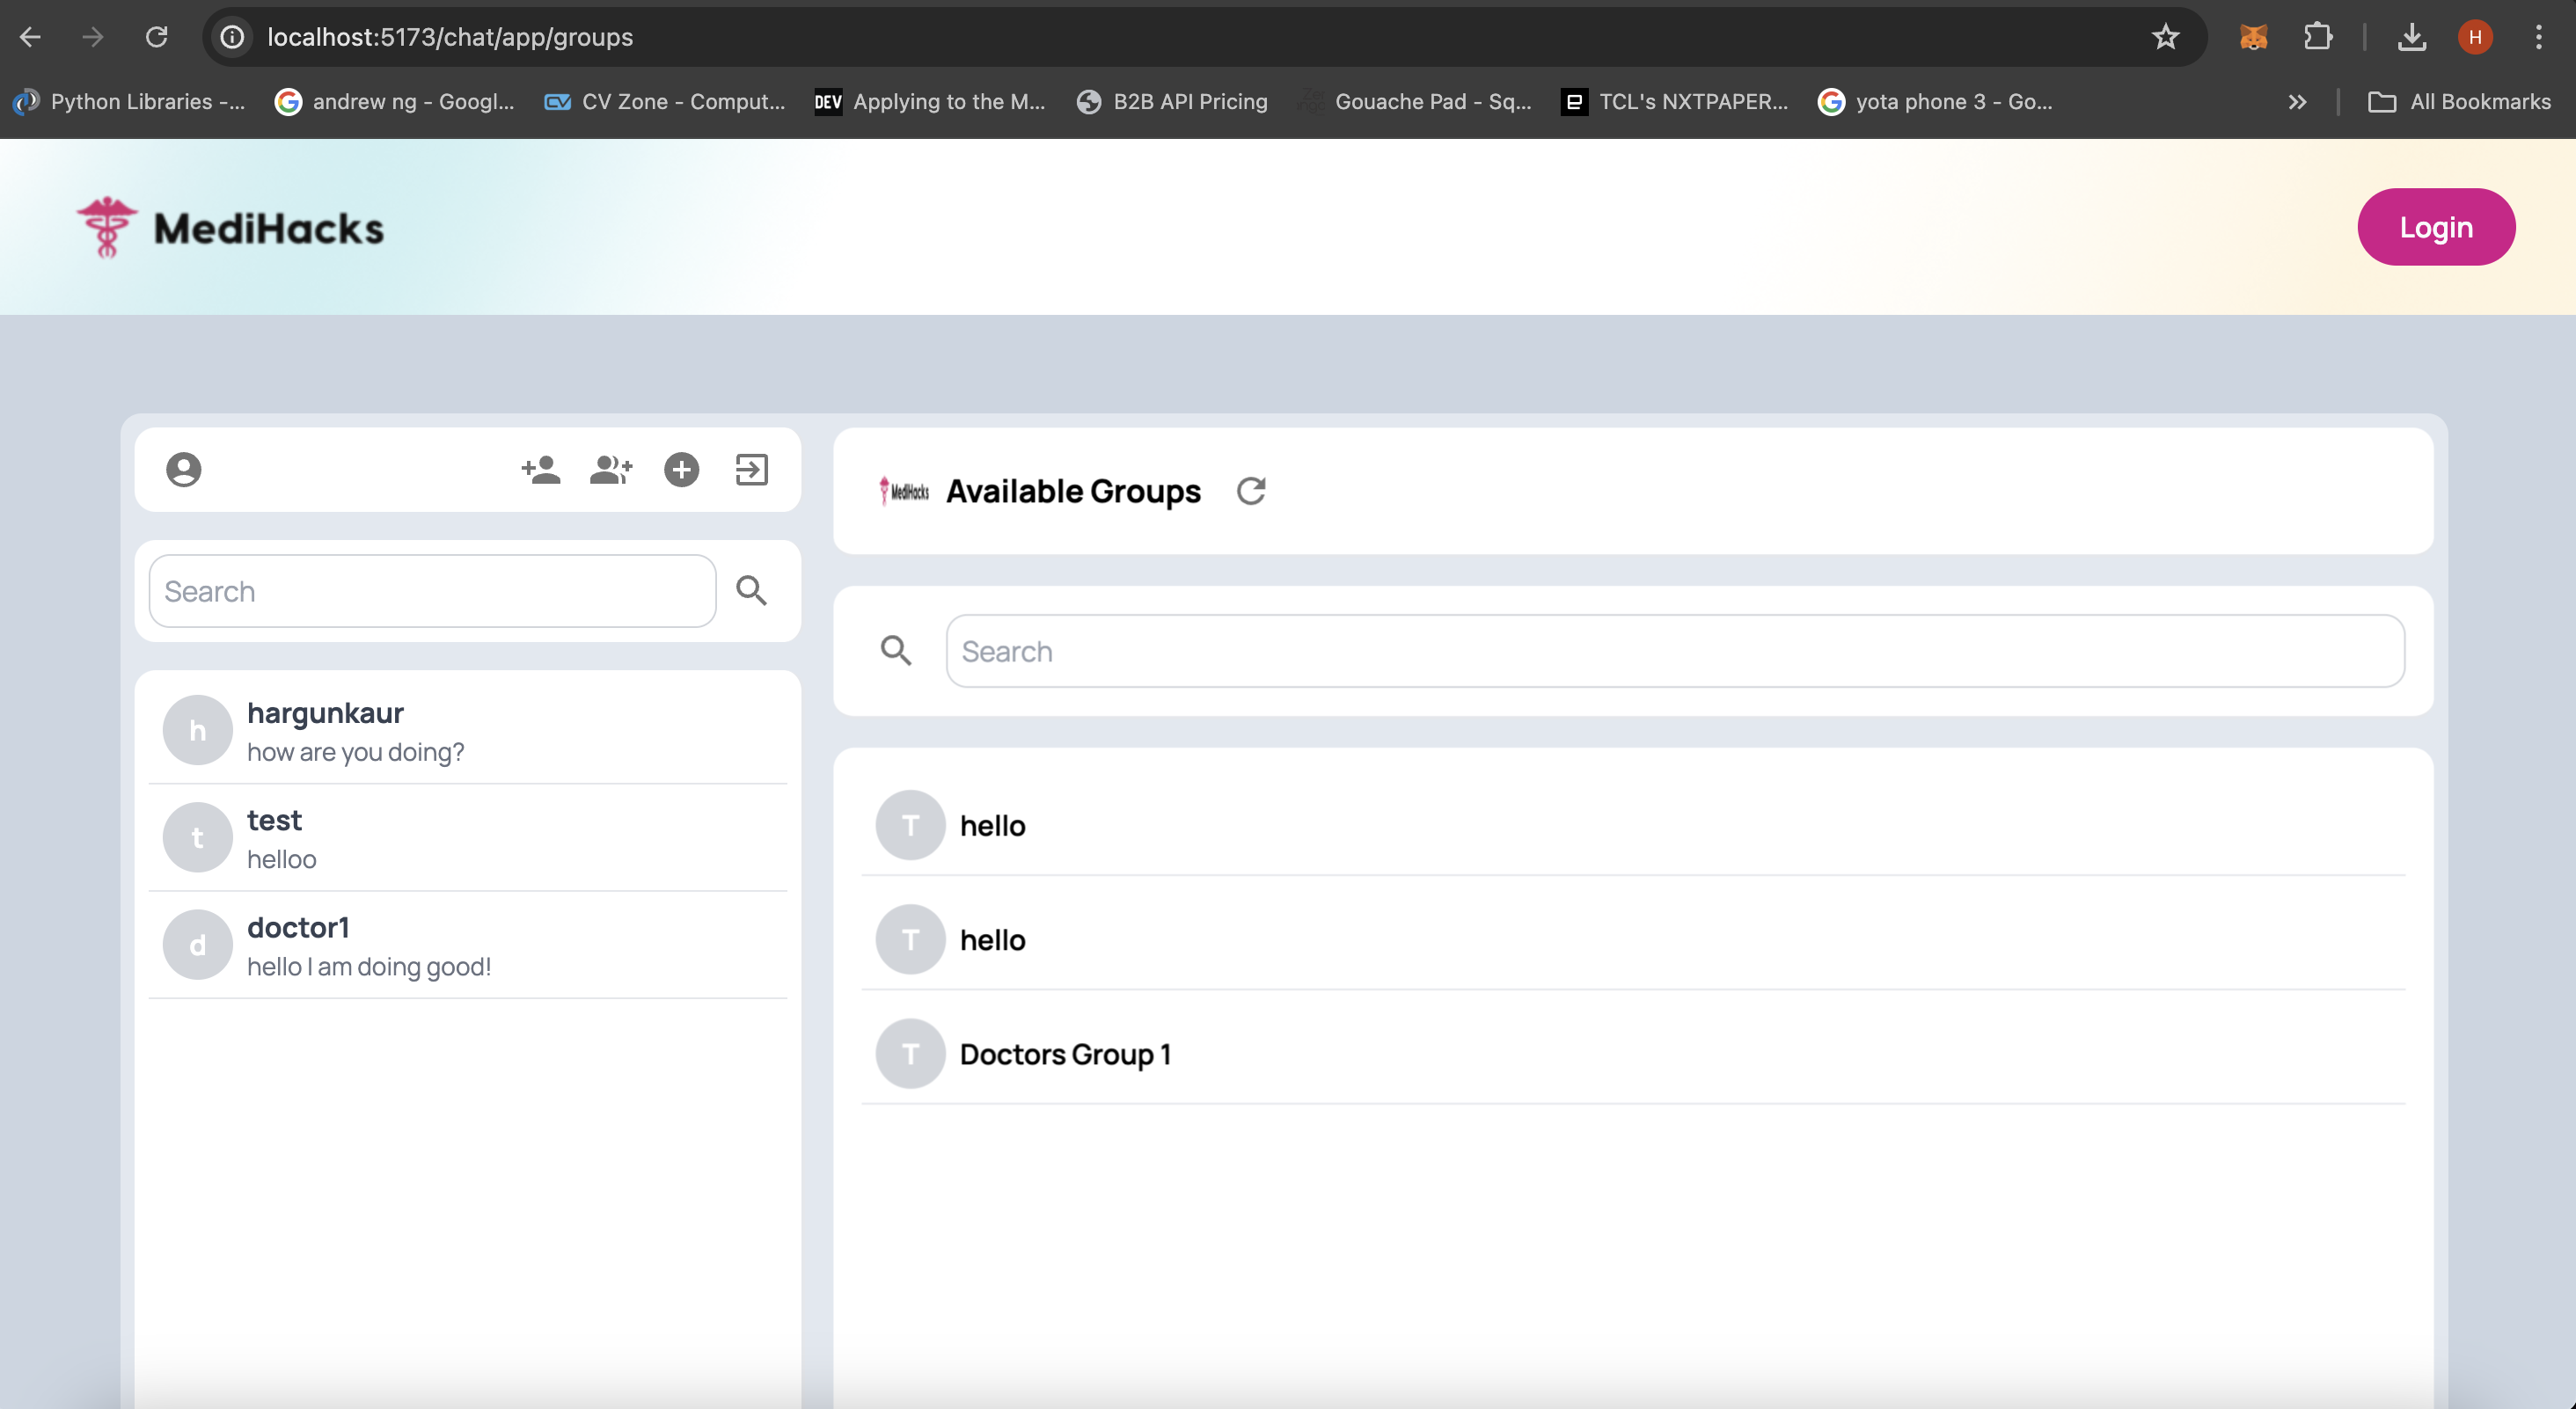Click the sidebar search magnifier icon

(x=752, y=591)
